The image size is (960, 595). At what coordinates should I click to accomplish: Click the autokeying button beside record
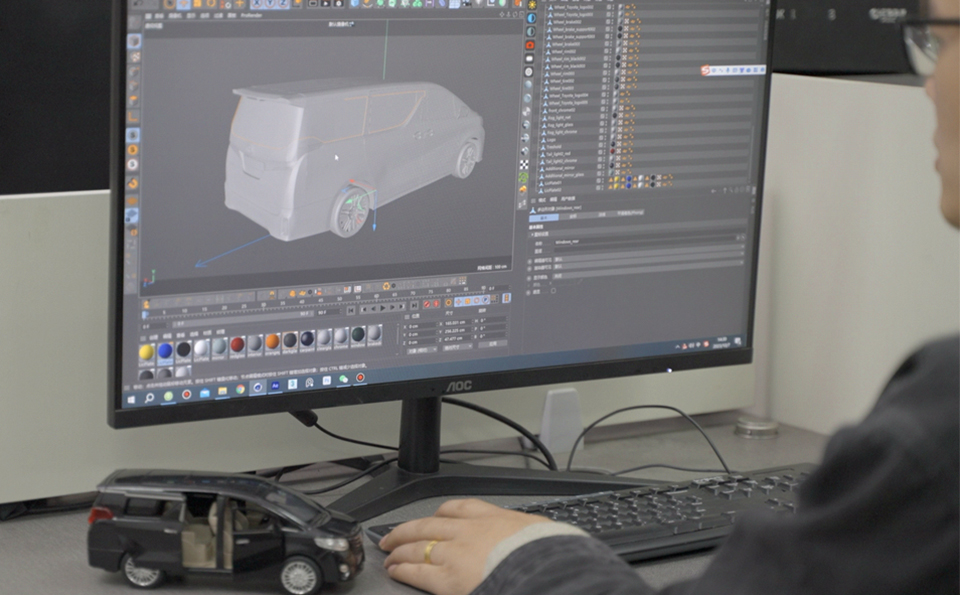pyautogui.click(x=437, y=304)
